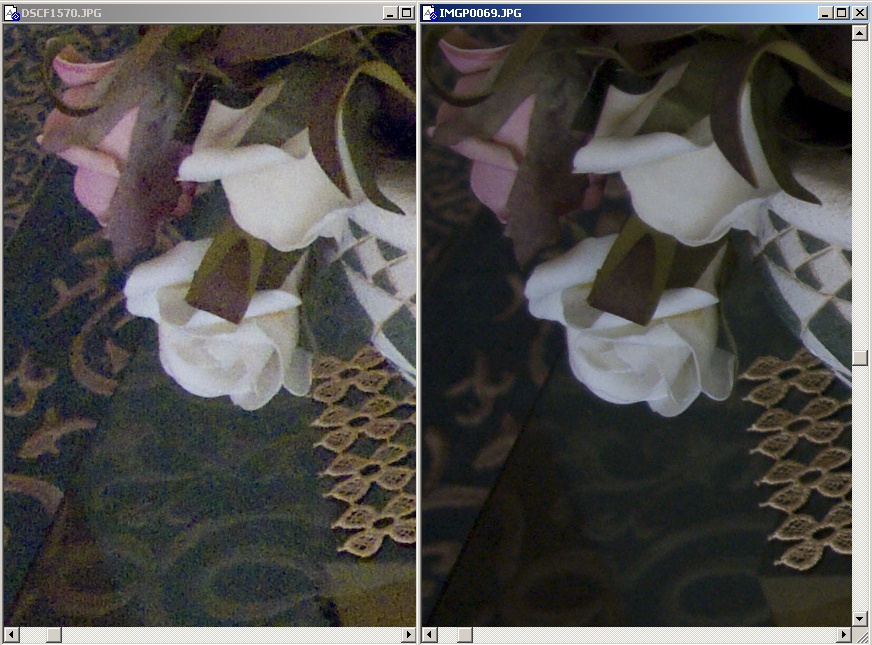Minimize the IMGP0069.JPG window
The height and width of the screenshot is (645, 872).
(826, 13)
